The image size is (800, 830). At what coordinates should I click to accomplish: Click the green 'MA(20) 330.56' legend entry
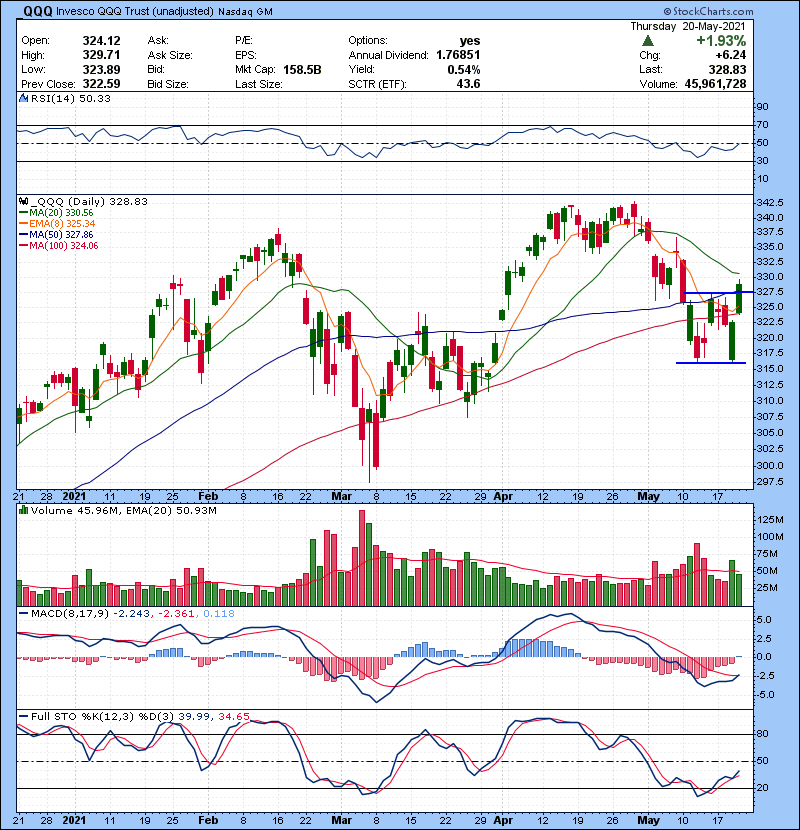60,212
